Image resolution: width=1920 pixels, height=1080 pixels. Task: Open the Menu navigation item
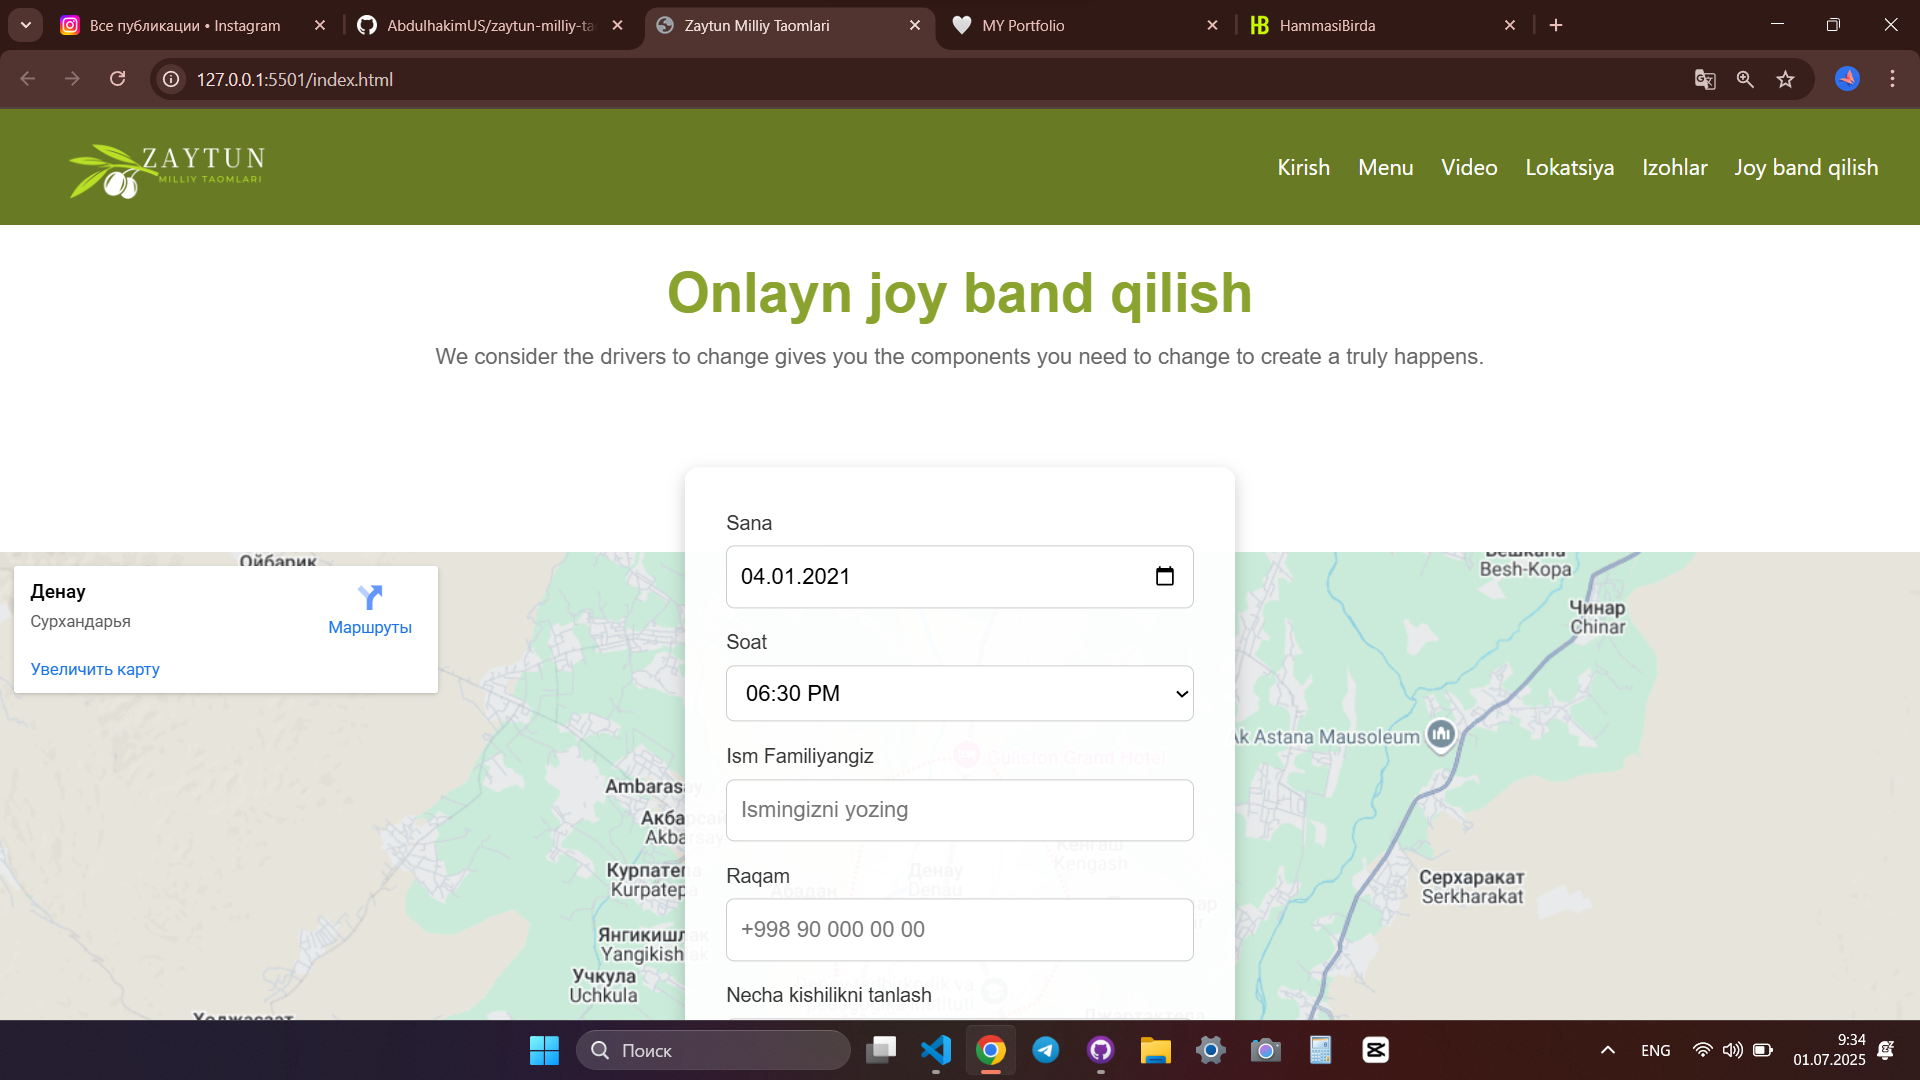point(1385,168)
